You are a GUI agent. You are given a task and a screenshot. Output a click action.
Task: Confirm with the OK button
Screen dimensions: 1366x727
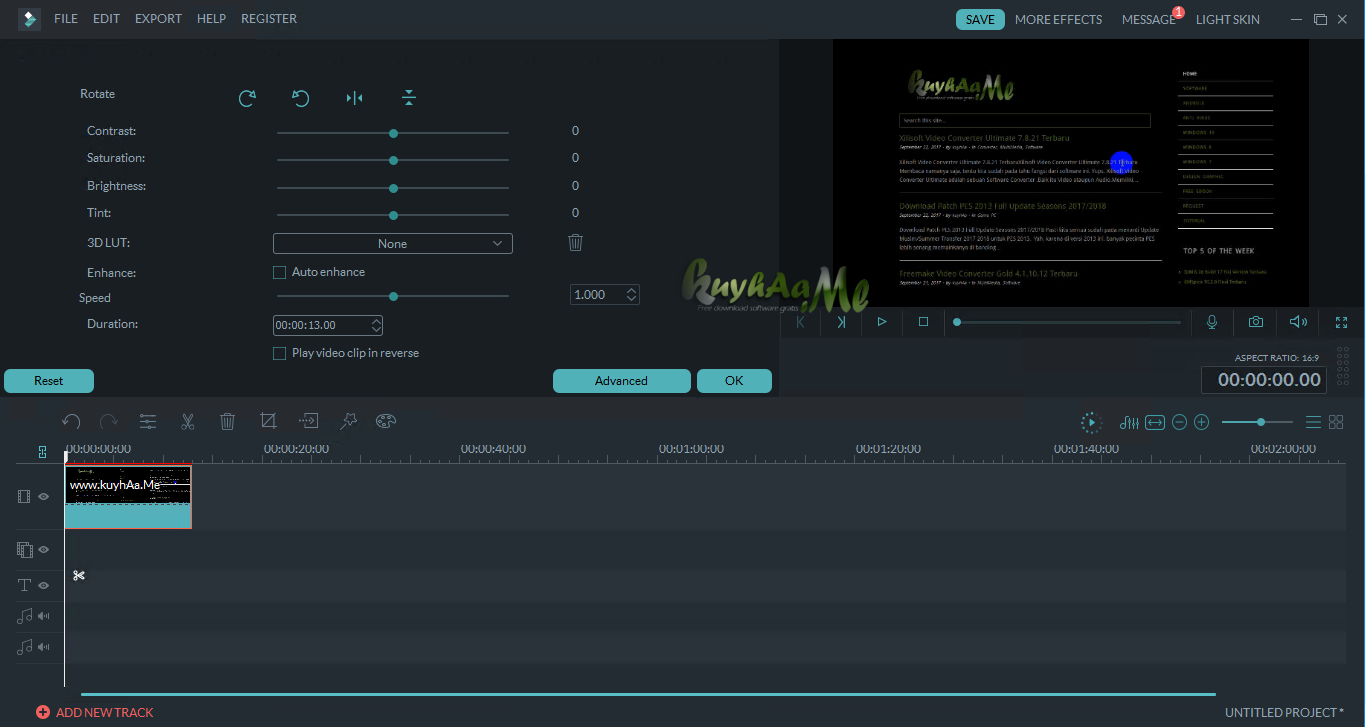734,381
